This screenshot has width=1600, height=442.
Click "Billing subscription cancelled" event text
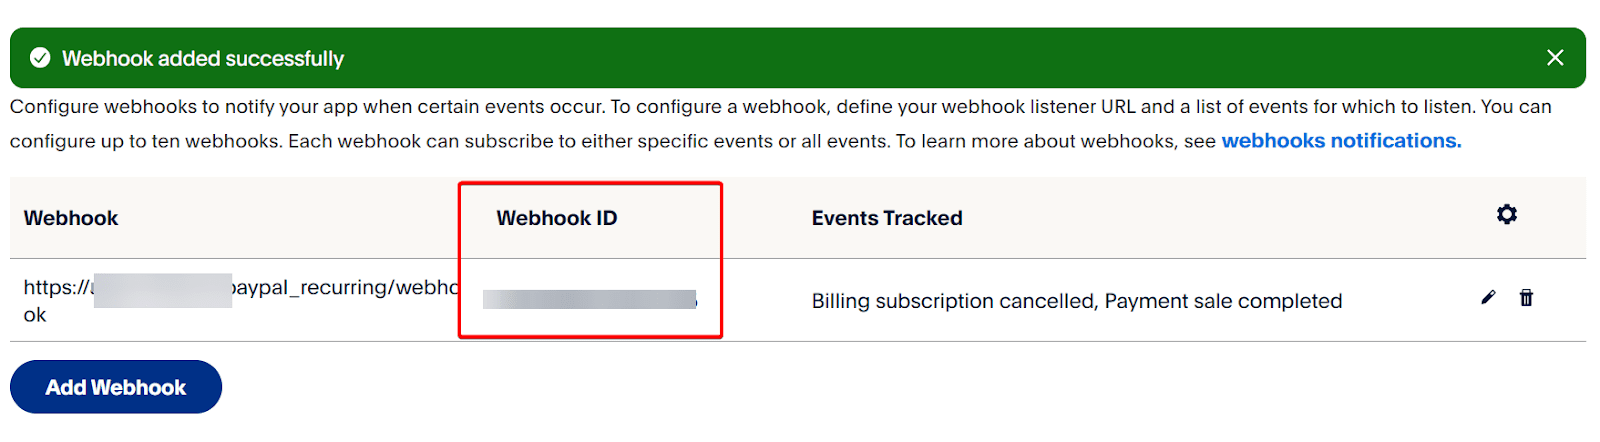coord(953,301)
